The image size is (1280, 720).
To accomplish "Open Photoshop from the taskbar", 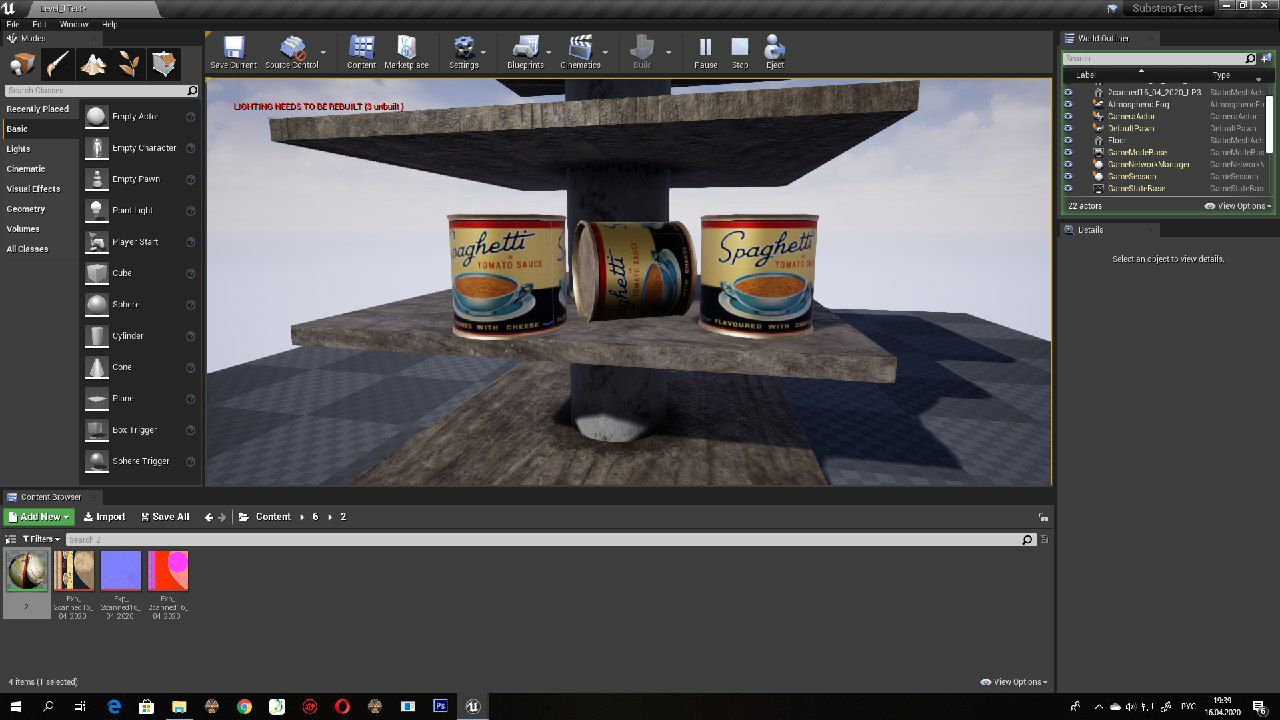I will pyautogui.click(x=440, y=706).
